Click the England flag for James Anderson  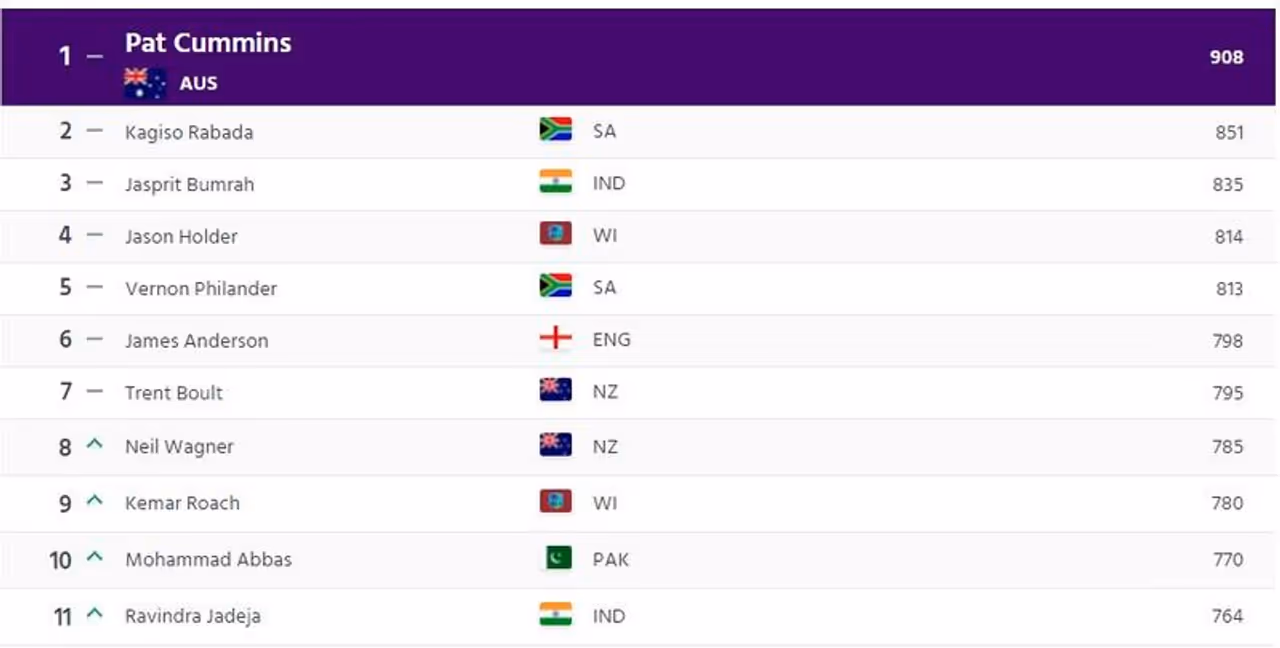(555, 339)
